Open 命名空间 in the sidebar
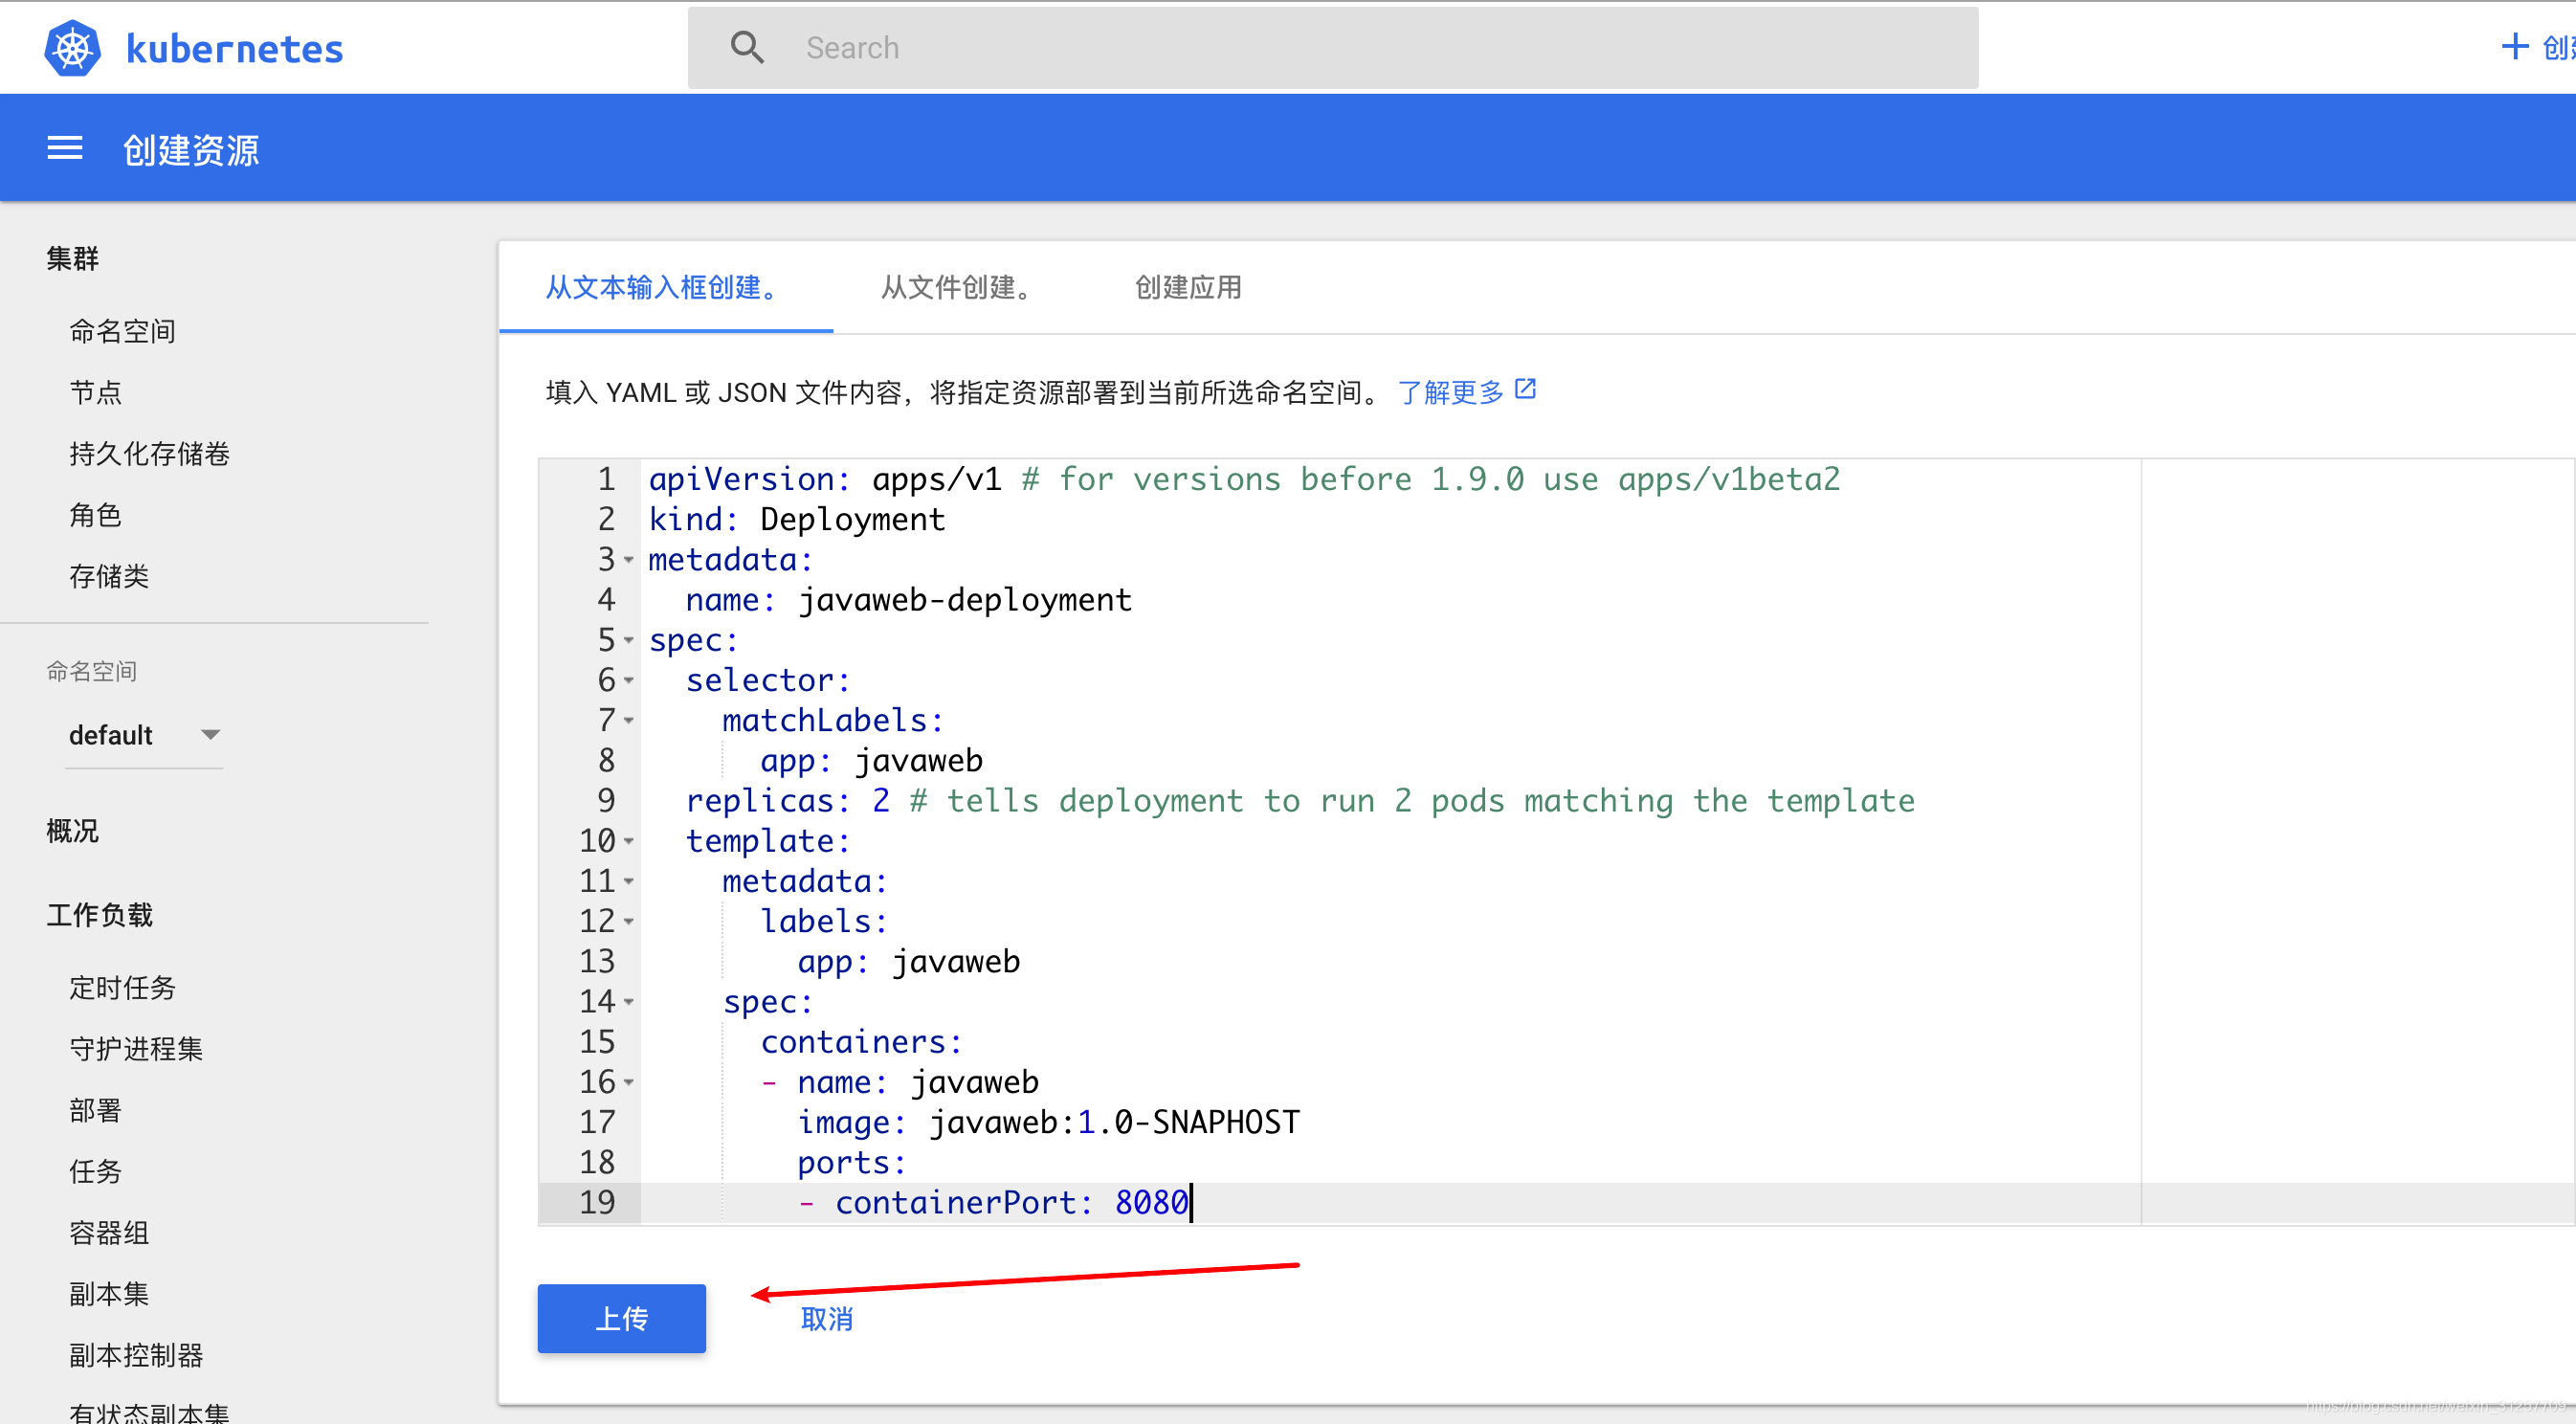Image resolution: width=2576 pixels, height=1424 pixels. pos(123,331)
